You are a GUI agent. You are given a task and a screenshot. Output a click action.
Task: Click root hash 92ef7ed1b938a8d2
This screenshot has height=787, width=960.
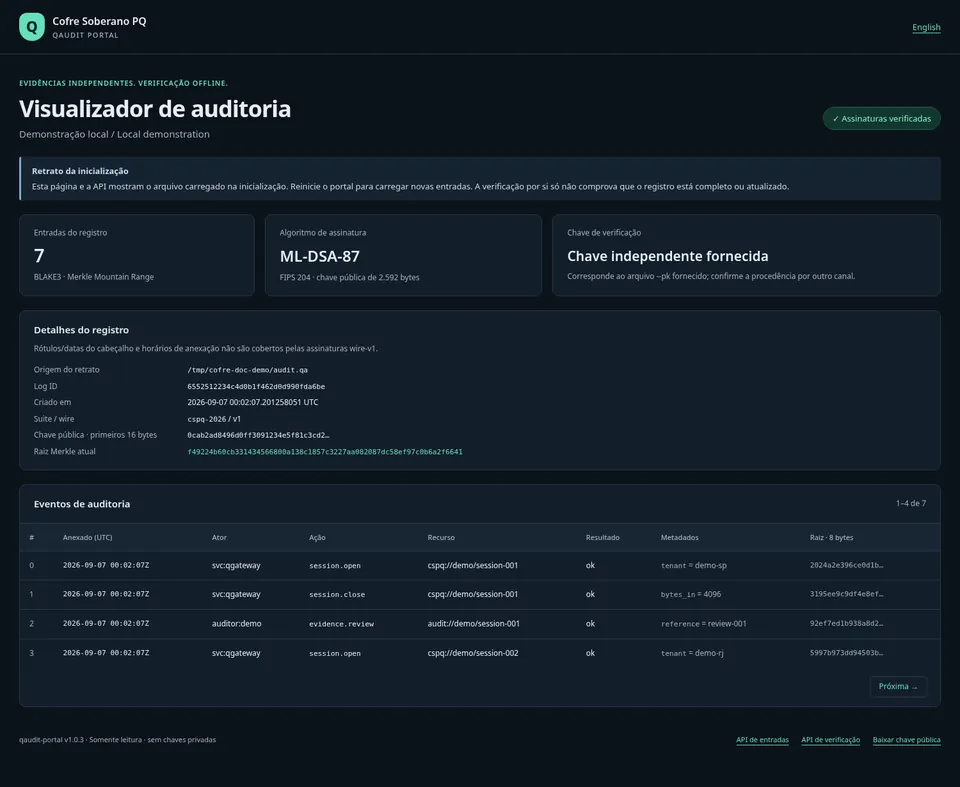[x=846, y=623]
